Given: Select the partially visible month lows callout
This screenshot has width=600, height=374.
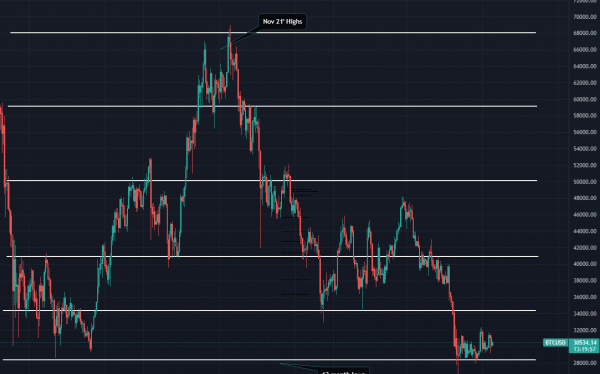Looking at the screenshot, I should (343, 371).
